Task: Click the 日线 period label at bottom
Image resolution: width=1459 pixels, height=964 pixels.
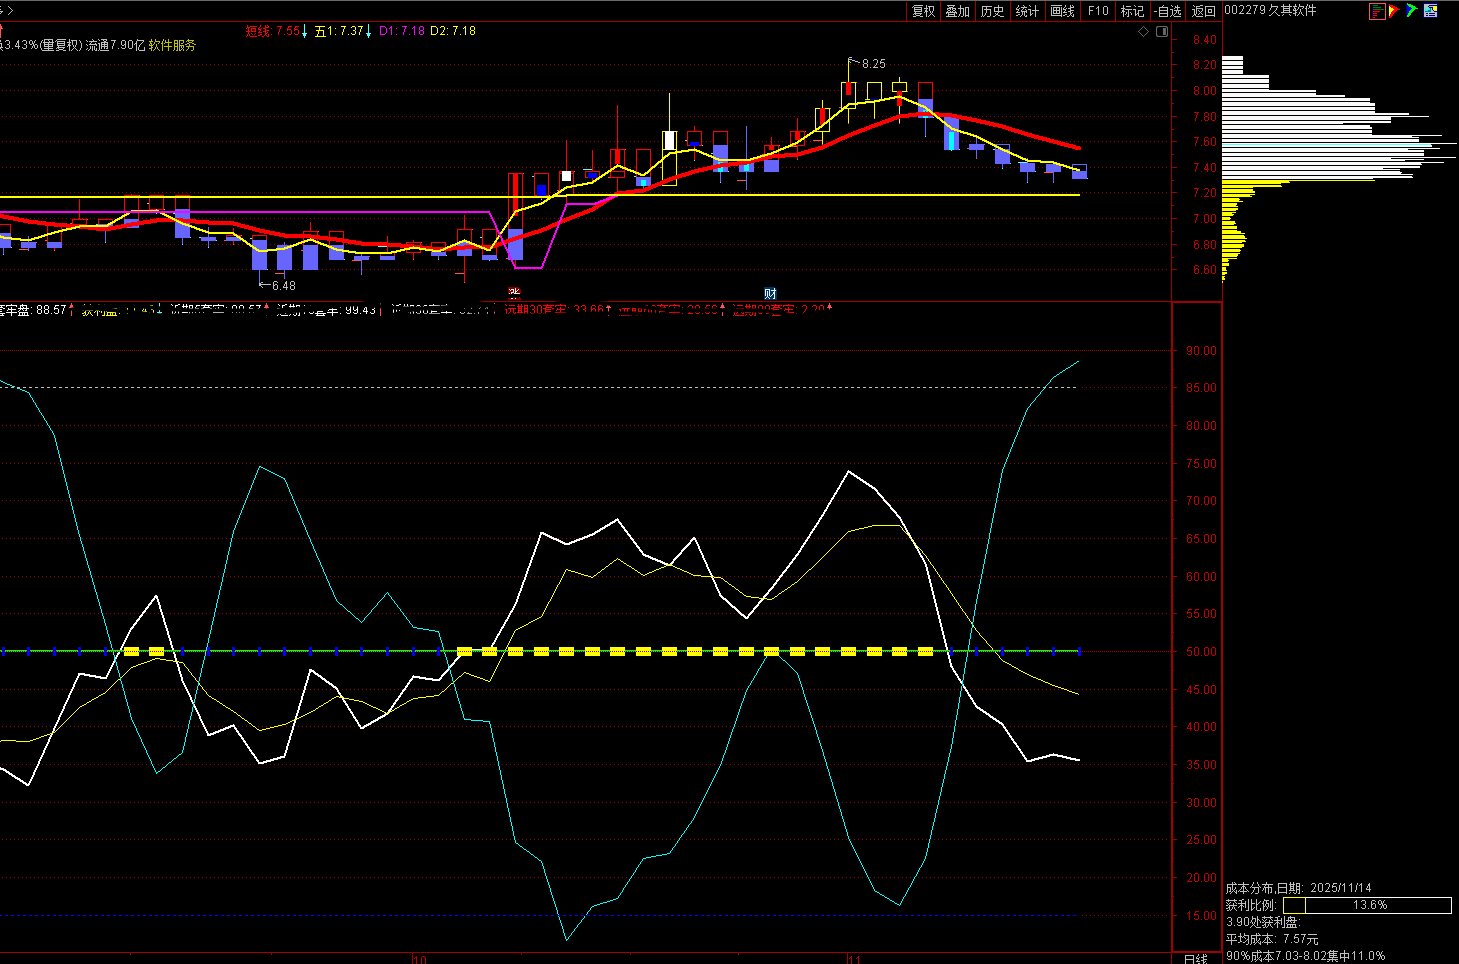Action: point(1195,958)
